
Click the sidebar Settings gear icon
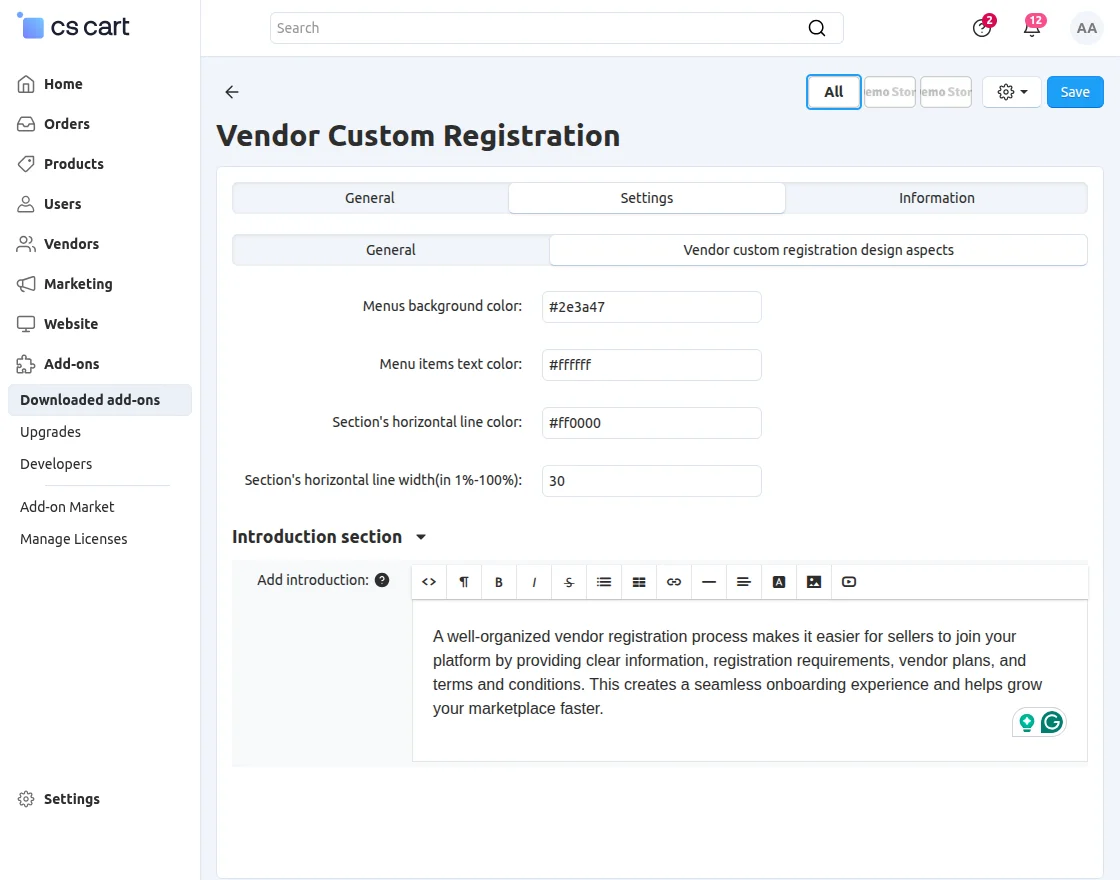coord(26,799)
